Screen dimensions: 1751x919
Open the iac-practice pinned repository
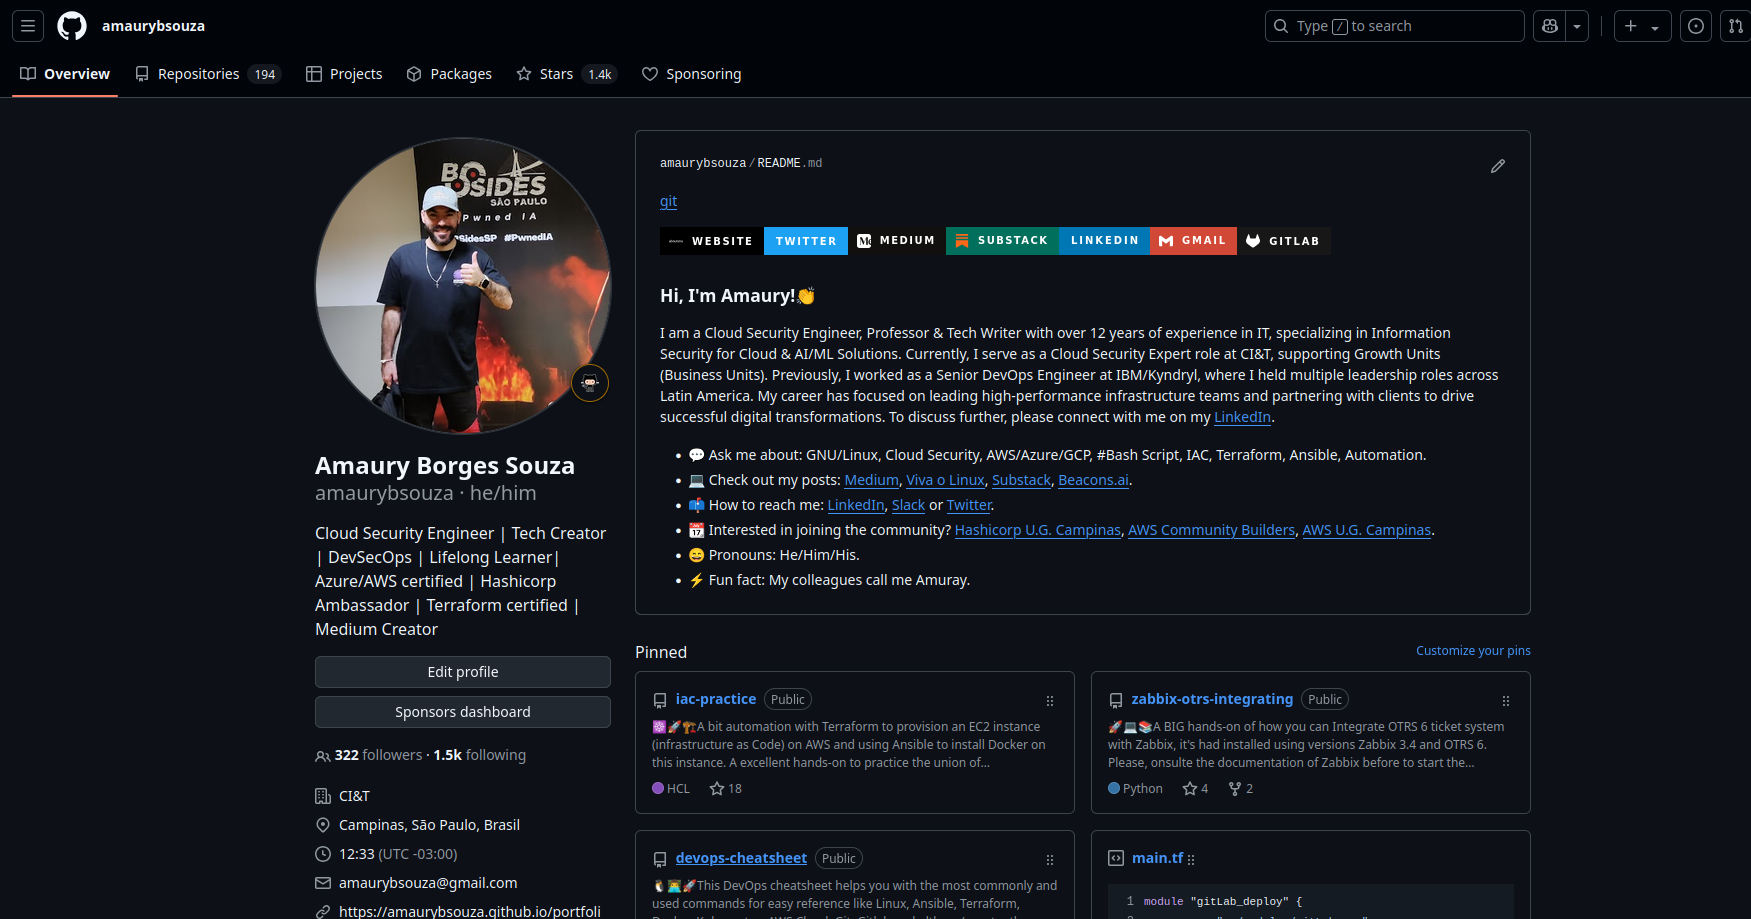(716, 699)
